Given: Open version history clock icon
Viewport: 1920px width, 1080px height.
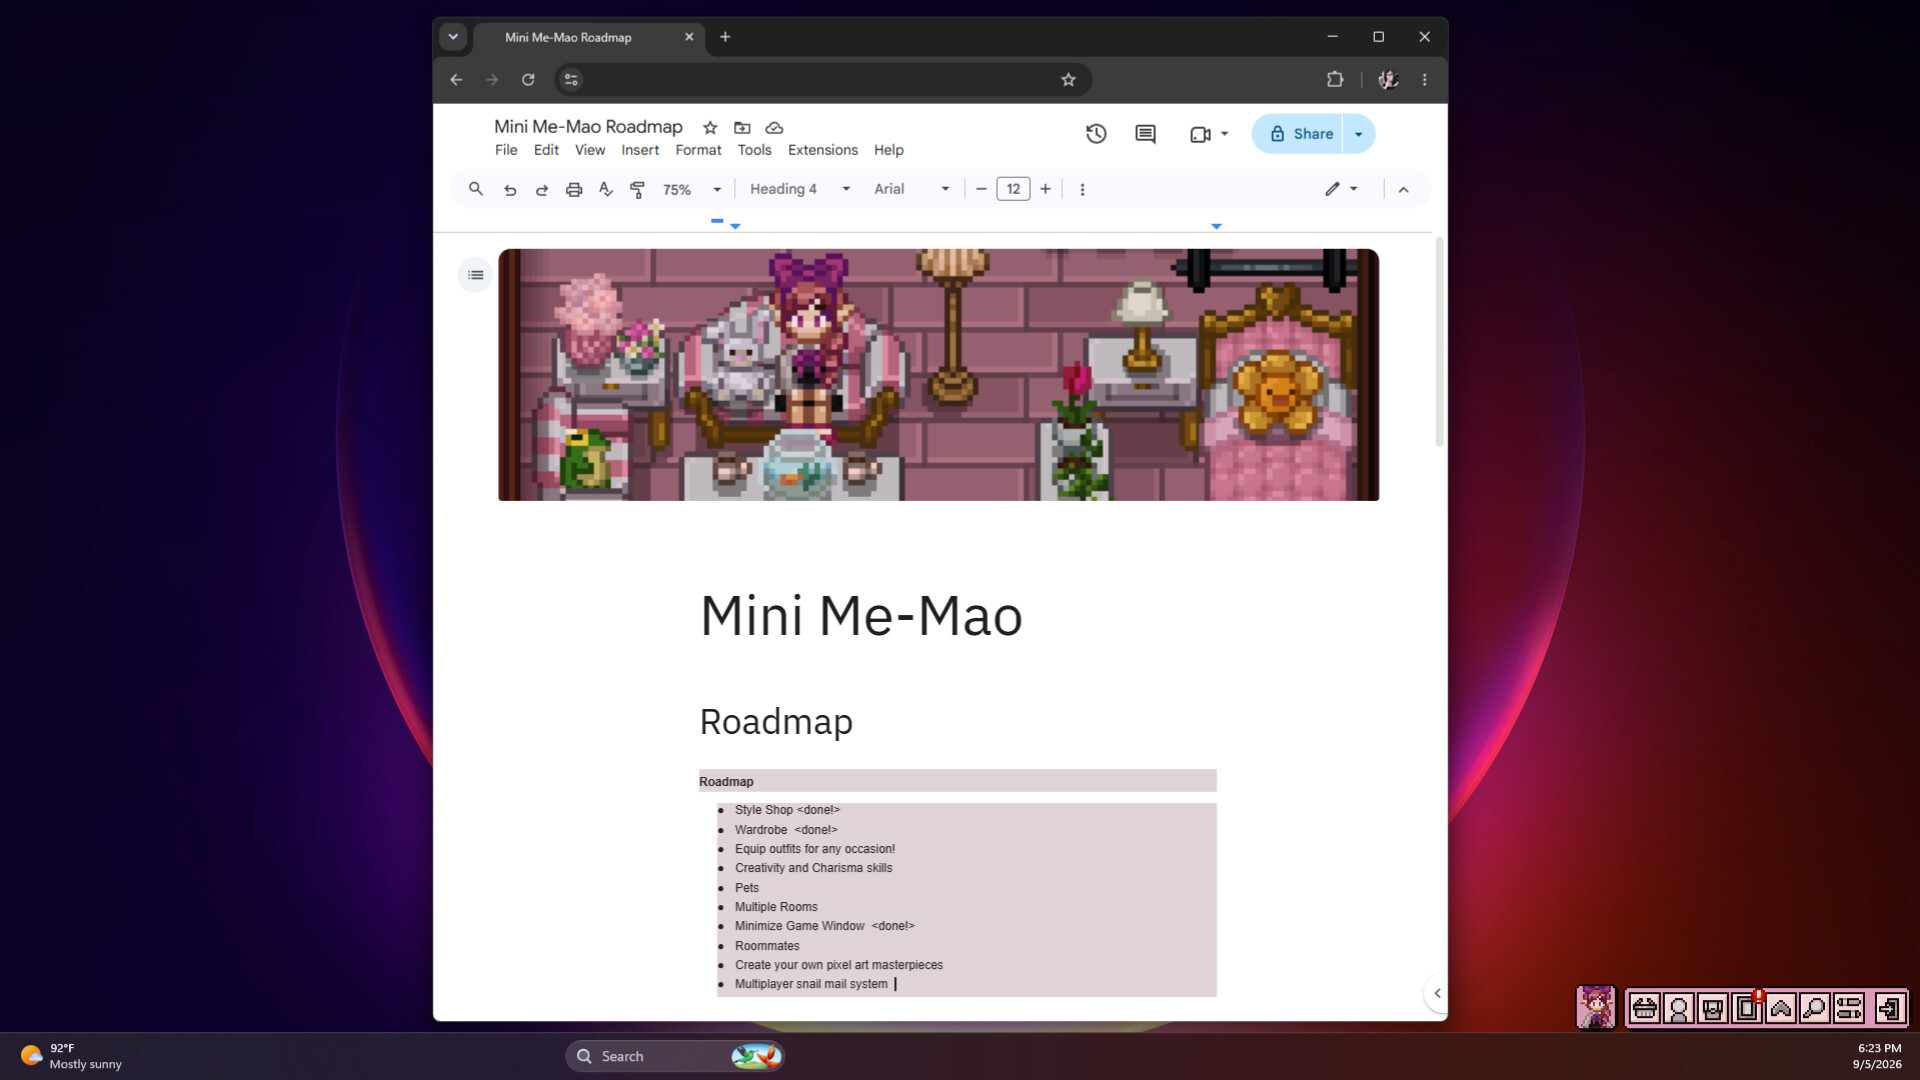Looking at the screenshot, I should (1096, 134).
